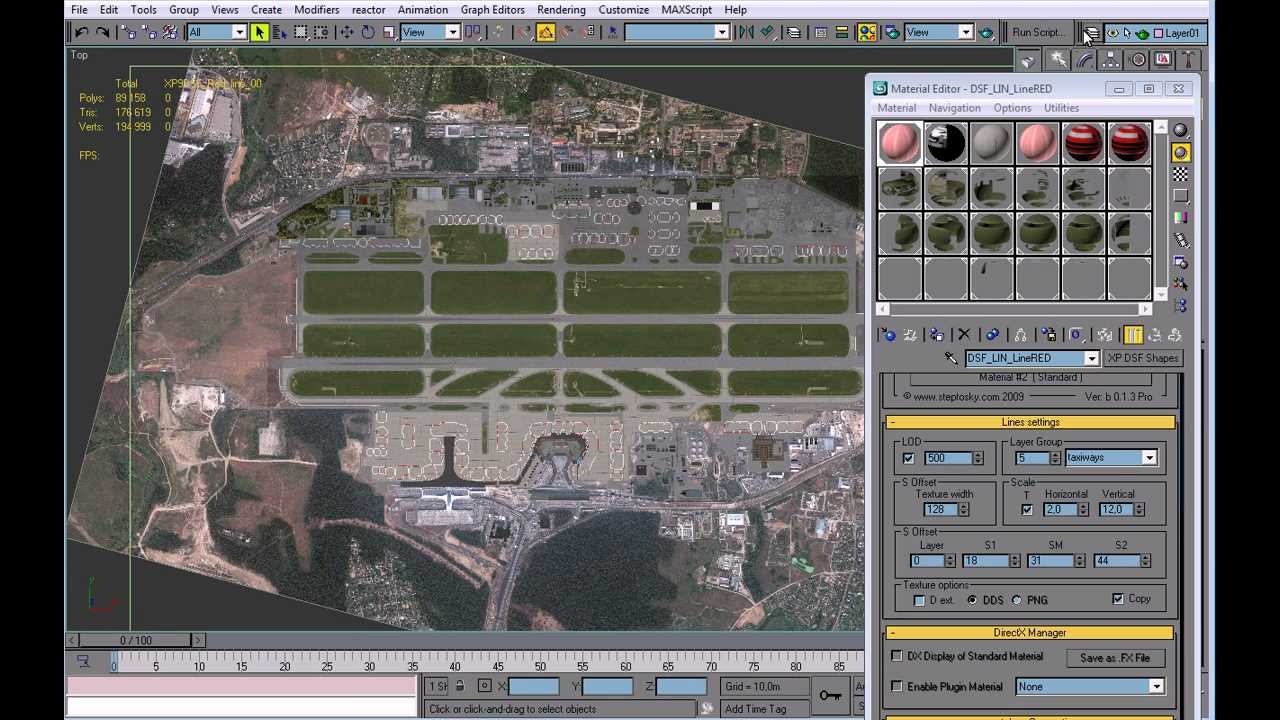Viewport: 1280px width, 720px height.
Task: Check Enable Plugin Material
Action: pos(897,686)
